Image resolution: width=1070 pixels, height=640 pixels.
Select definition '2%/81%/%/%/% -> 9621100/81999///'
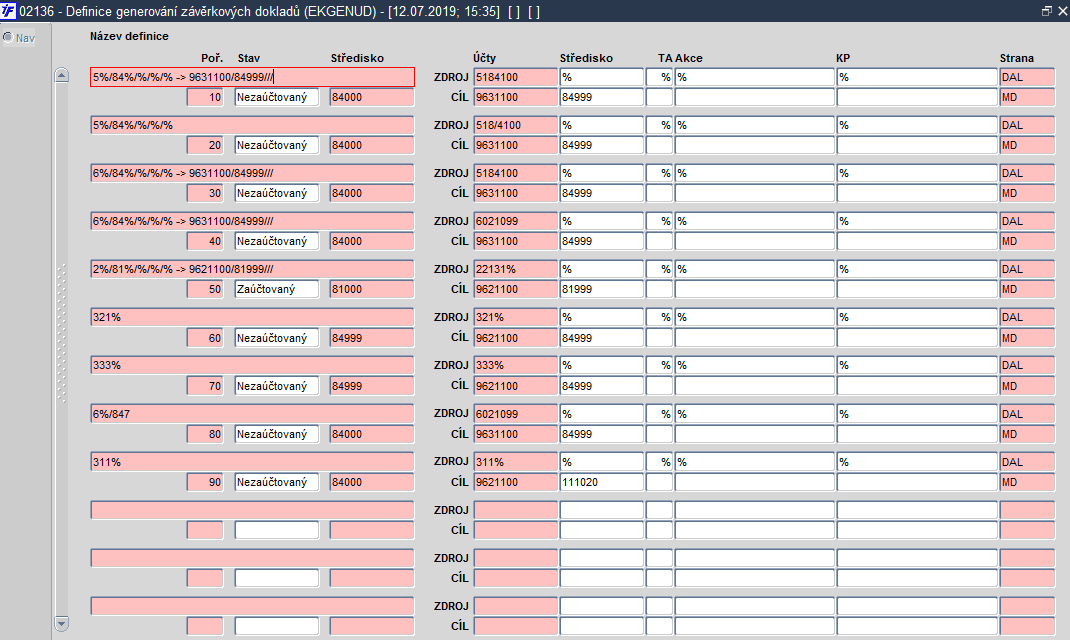point(252,269)
